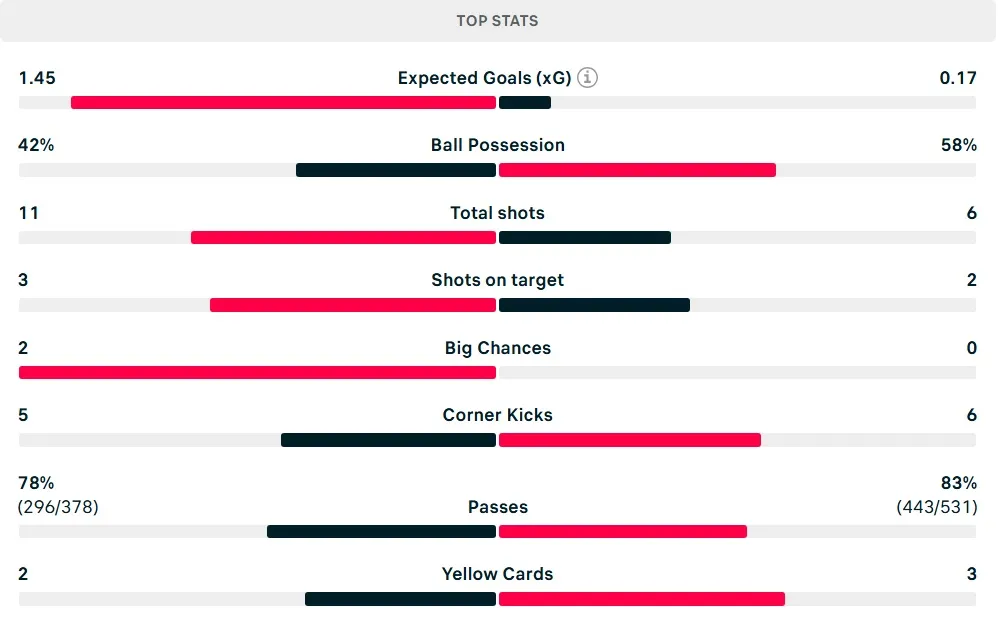Viewport: 998px width, 628px height.
Task: Click the 443/531 passes value
Action: coord(937,507)
